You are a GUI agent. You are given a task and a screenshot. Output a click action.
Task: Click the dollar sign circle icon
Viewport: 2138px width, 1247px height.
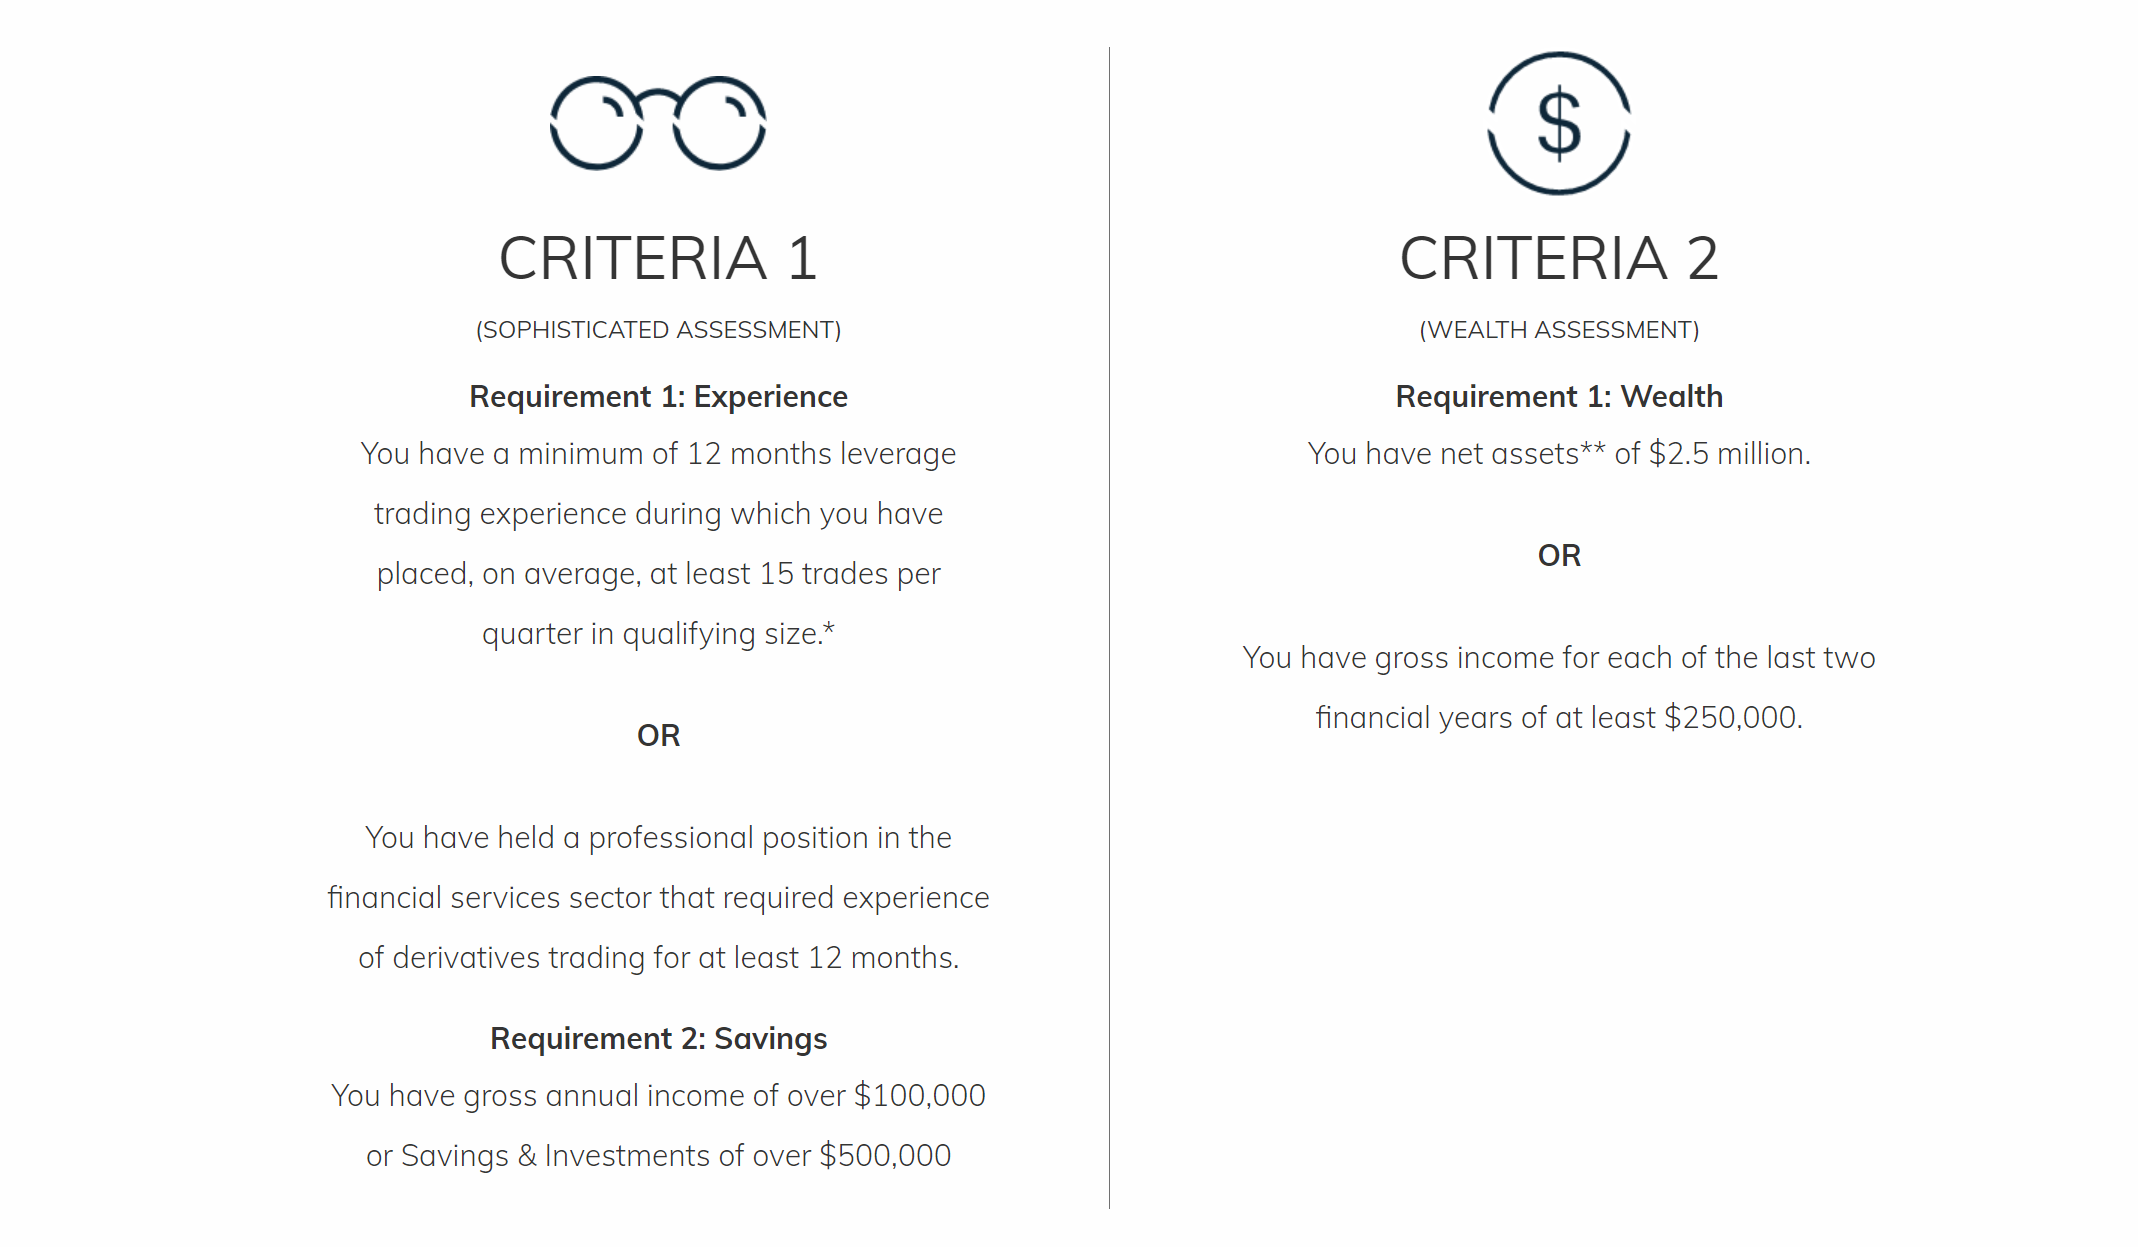1559,123
